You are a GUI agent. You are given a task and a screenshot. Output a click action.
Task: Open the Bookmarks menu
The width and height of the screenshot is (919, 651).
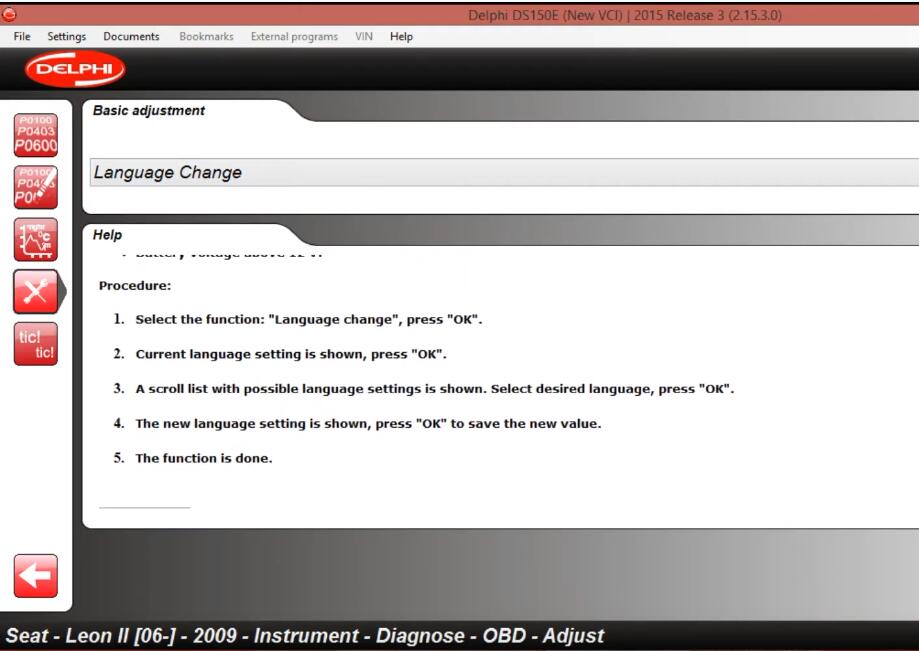tap(206, 36)
